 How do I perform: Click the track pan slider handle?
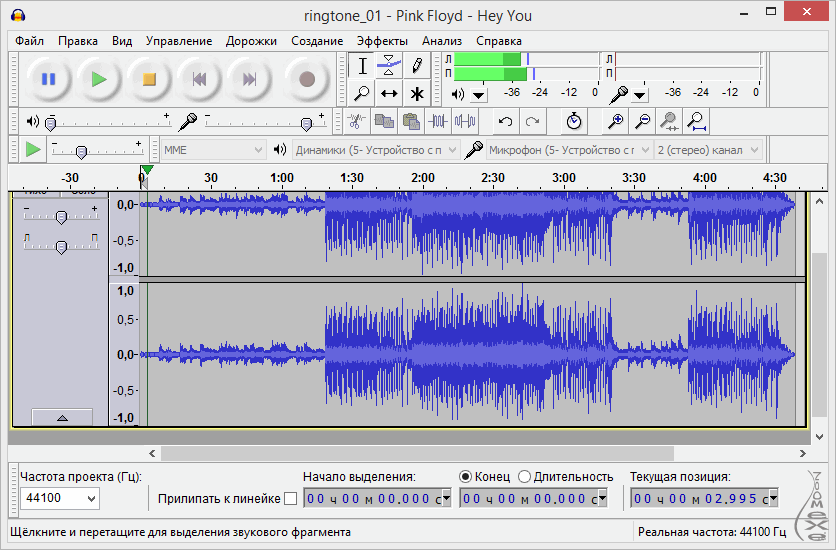click(x=61, y=247)
